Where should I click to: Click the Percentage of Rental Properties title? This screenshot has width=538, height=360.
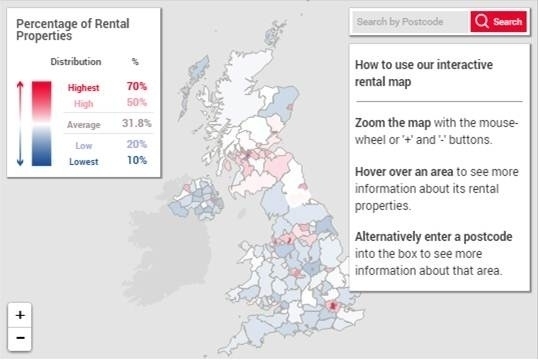pyautogui.click(x=73, y=30)
